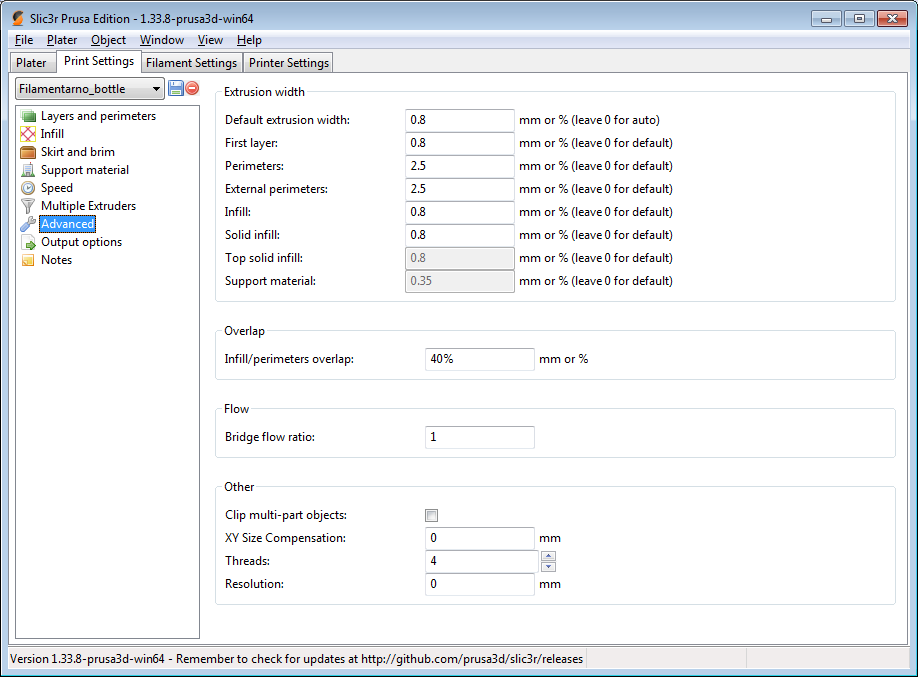
Task: Select Multiple Extruders page label
Action: click(x=88, y=206)
